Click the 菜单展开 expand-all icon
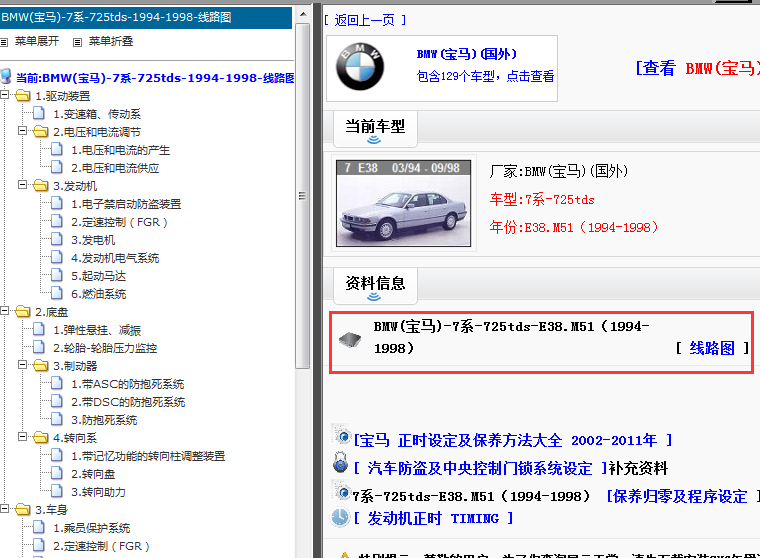Screen dimensions: 760x558 [4, 42]
